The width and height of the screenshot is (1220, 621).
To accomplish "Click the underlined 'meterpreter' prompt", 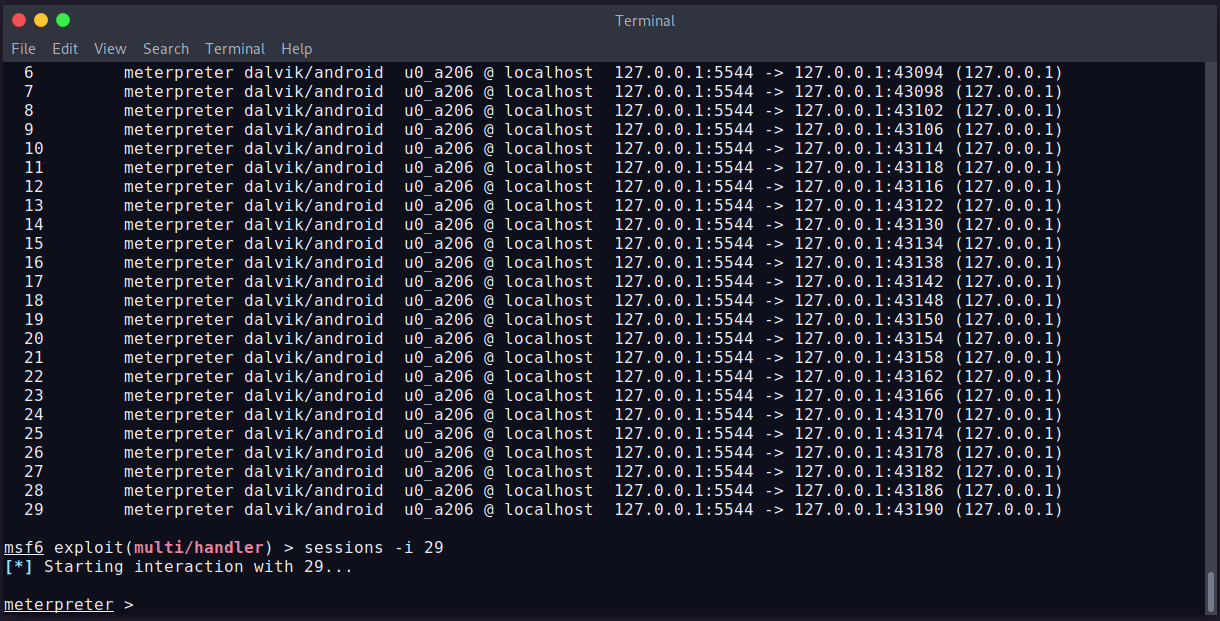I will [x=59, y=605].
